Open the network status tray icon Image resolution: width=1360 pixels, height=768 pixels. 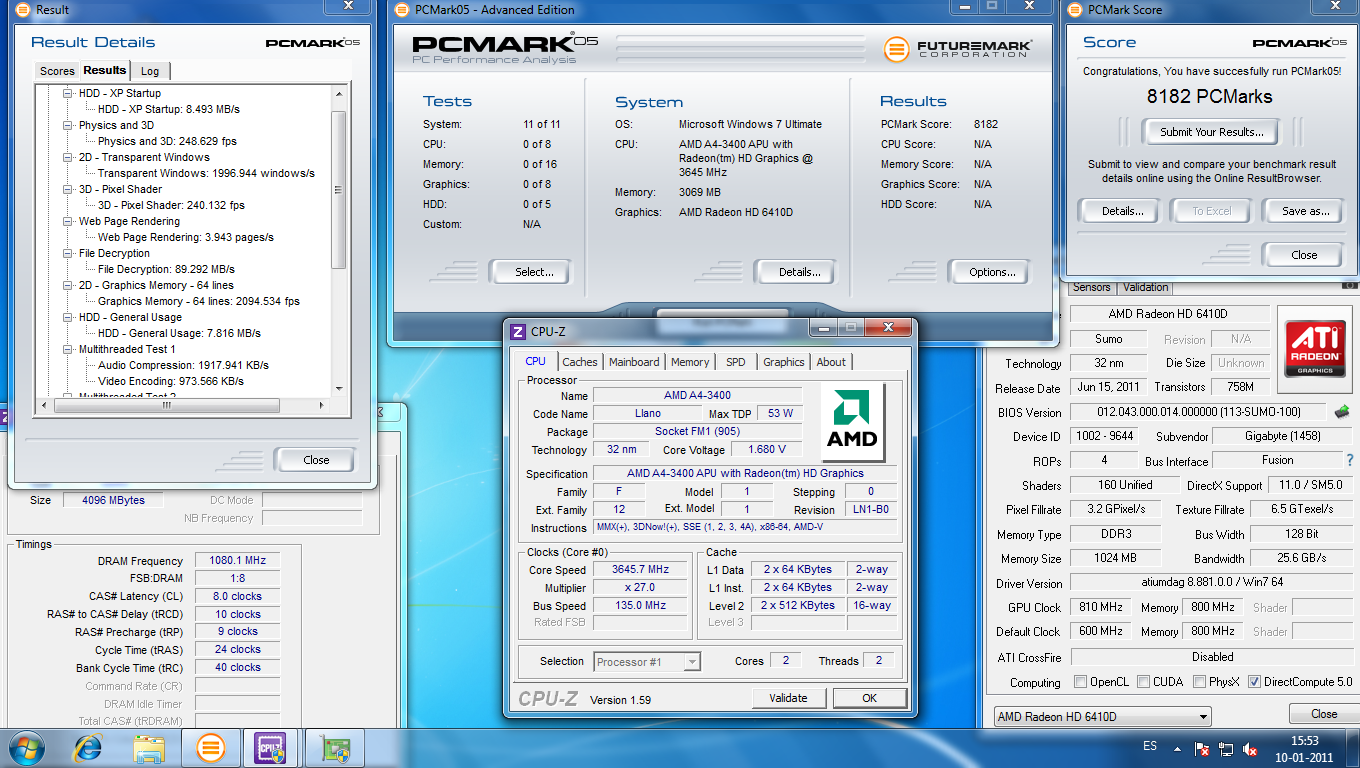[x=1226, y=748]
